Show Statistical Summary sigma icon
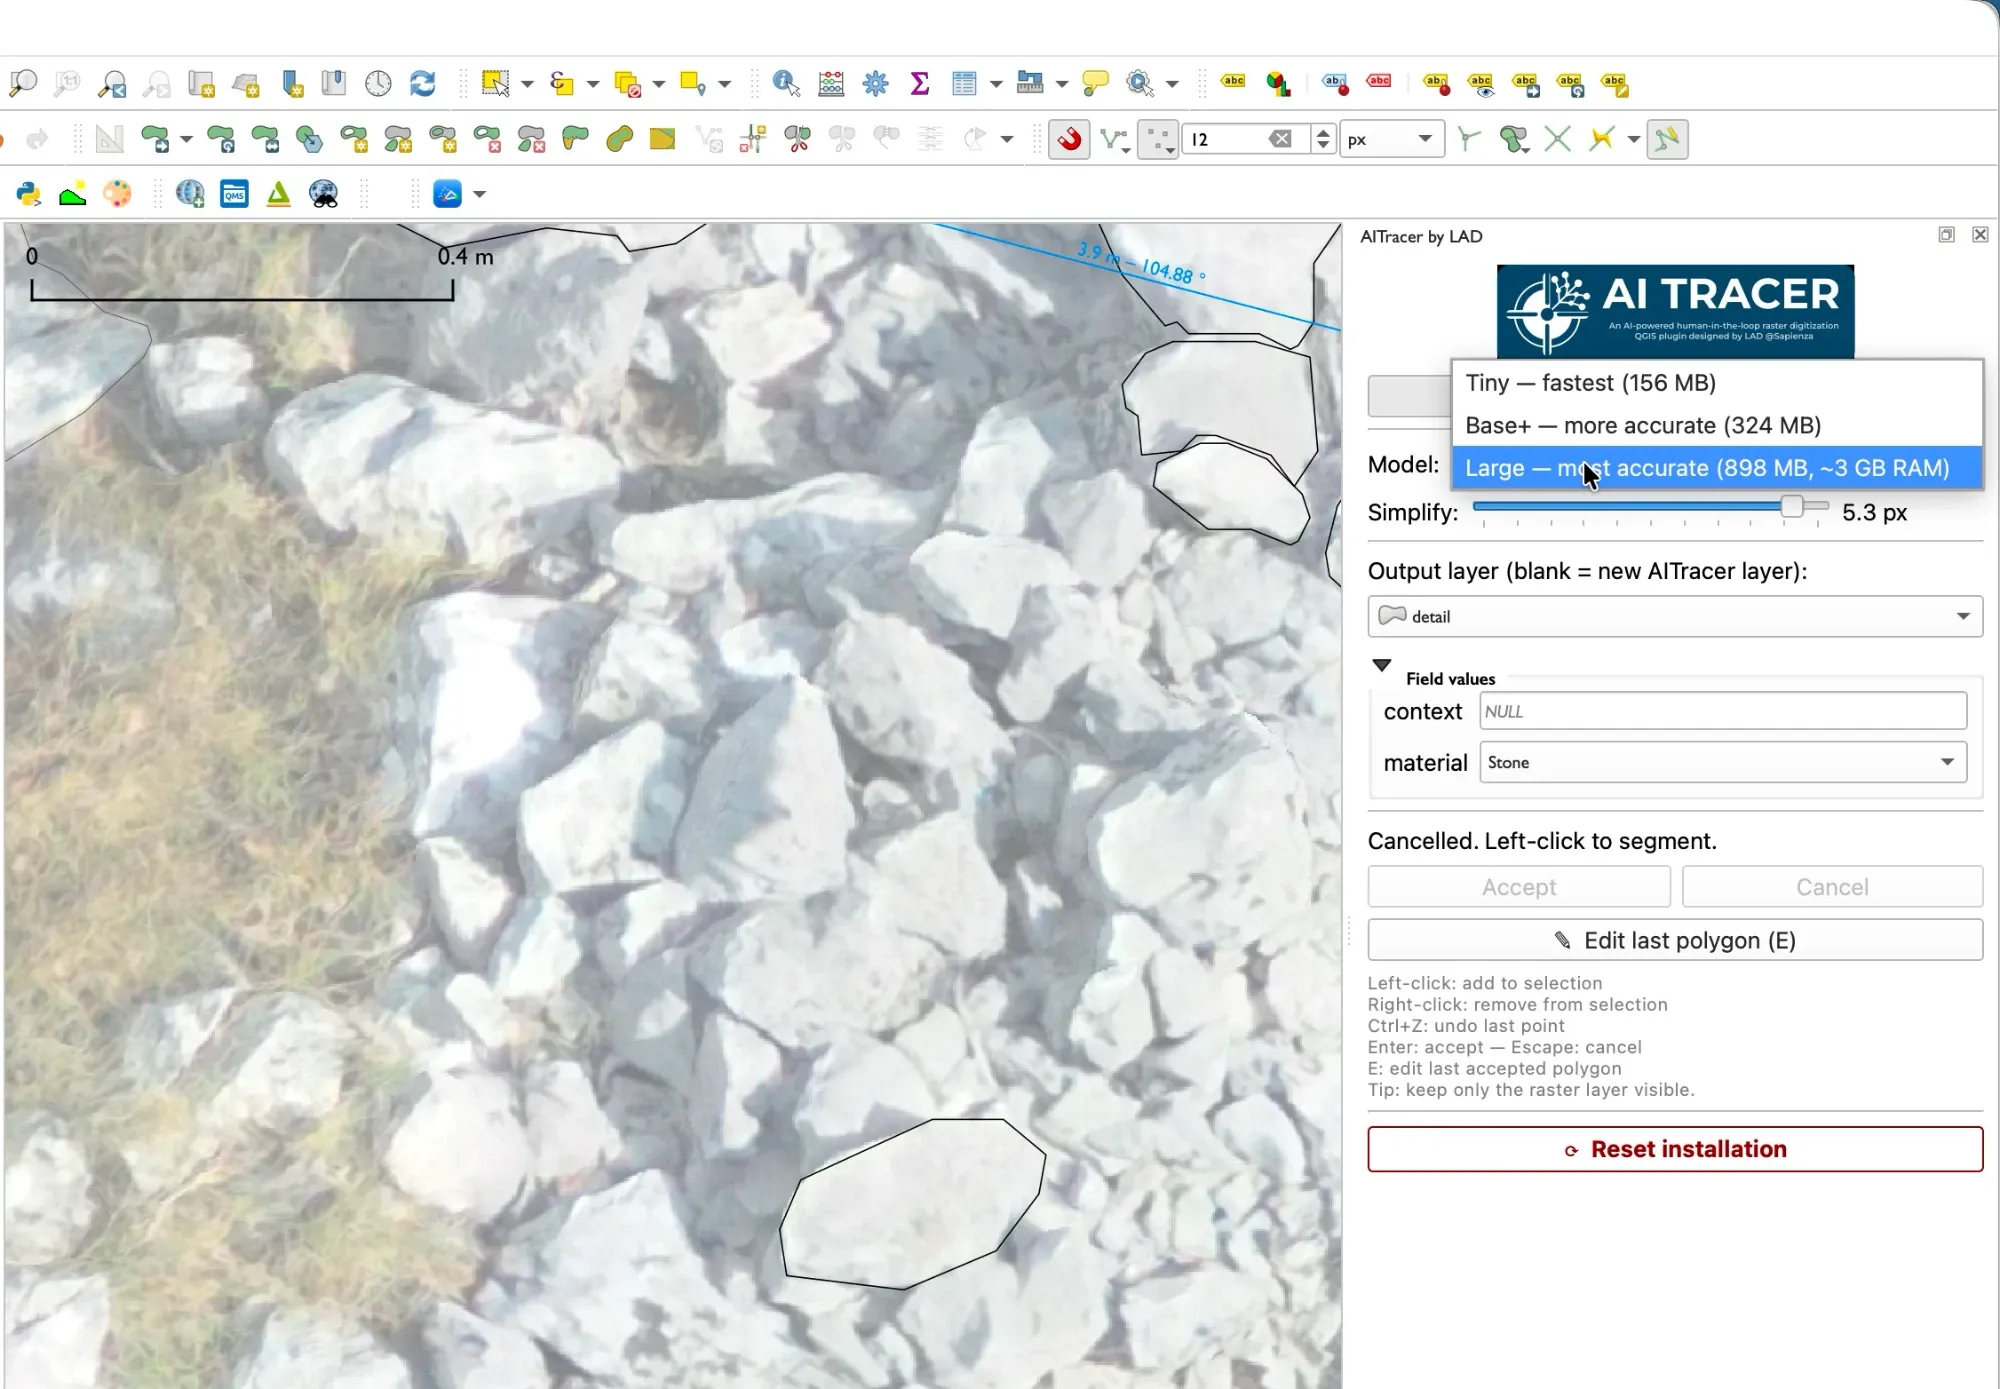The image size is (2000, 1389). [919, 83]
